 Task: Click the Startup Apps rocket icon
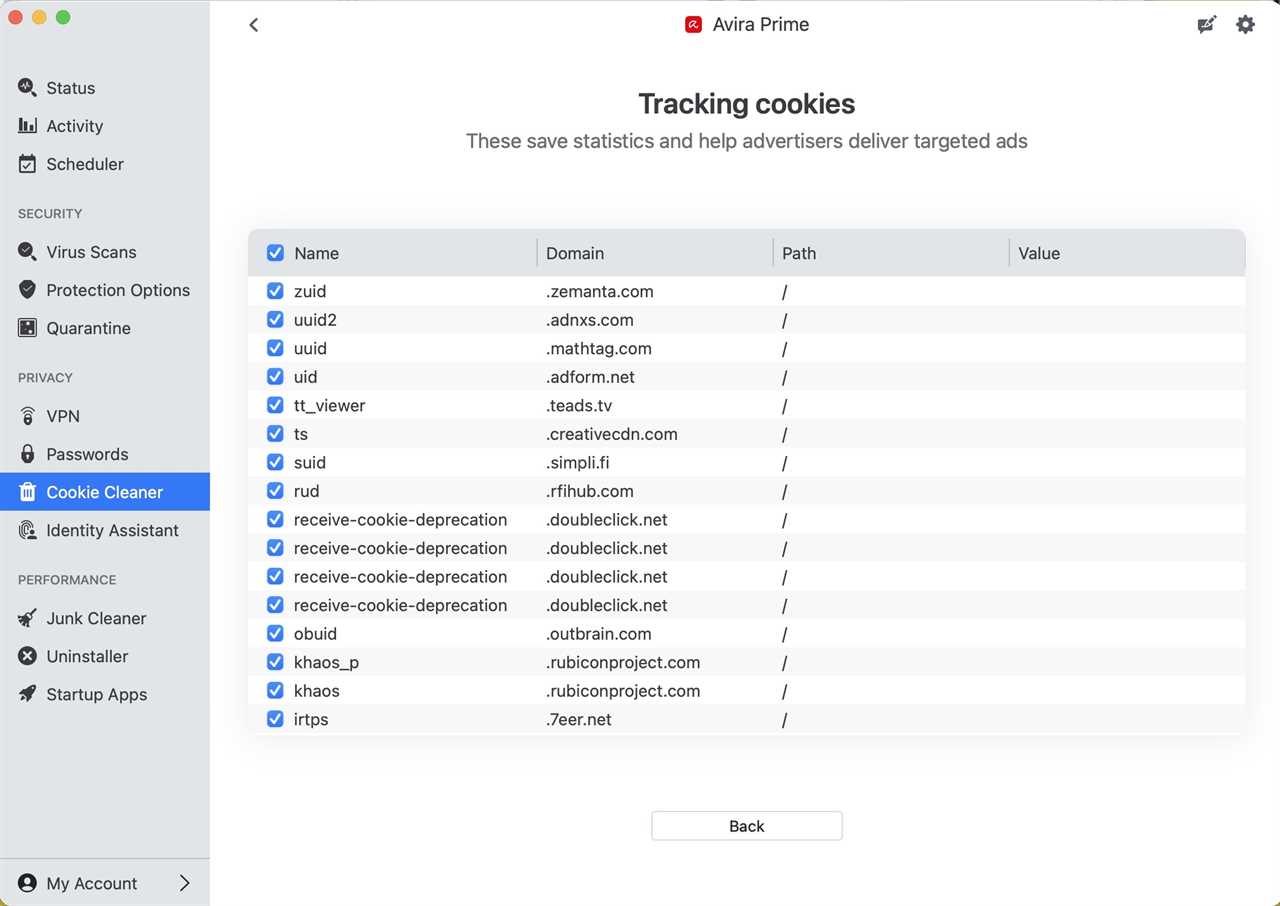coord(27,694)
